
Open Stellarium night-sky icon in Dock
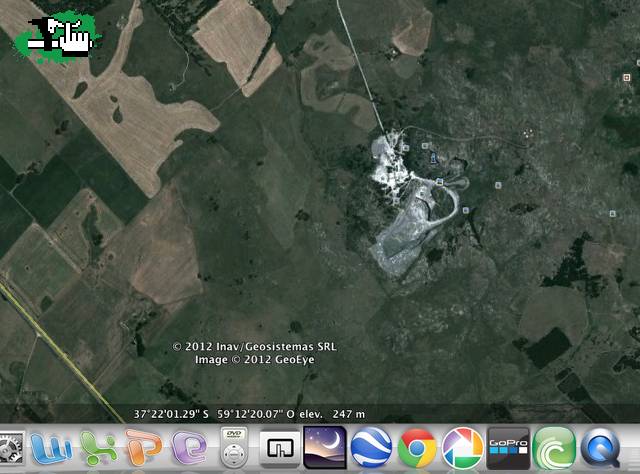tap(325, 447)
